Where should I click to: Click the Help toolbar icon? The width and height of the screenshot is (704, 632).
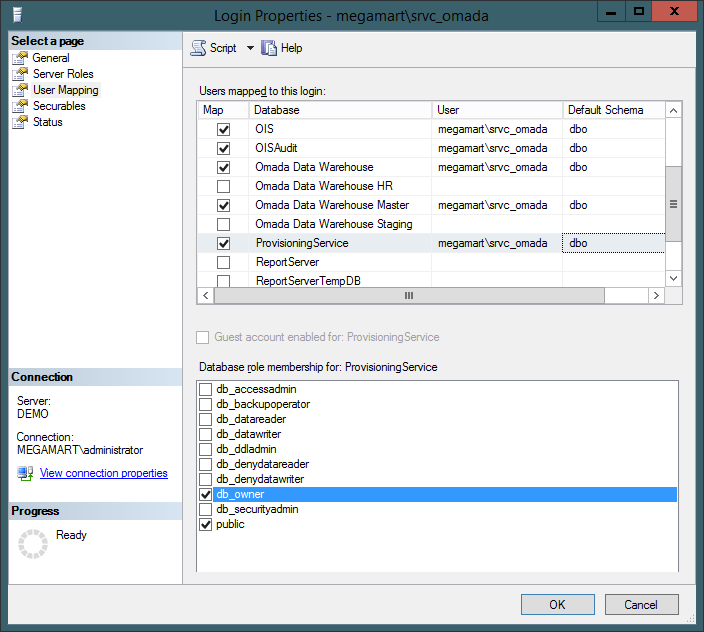(269, 48)
